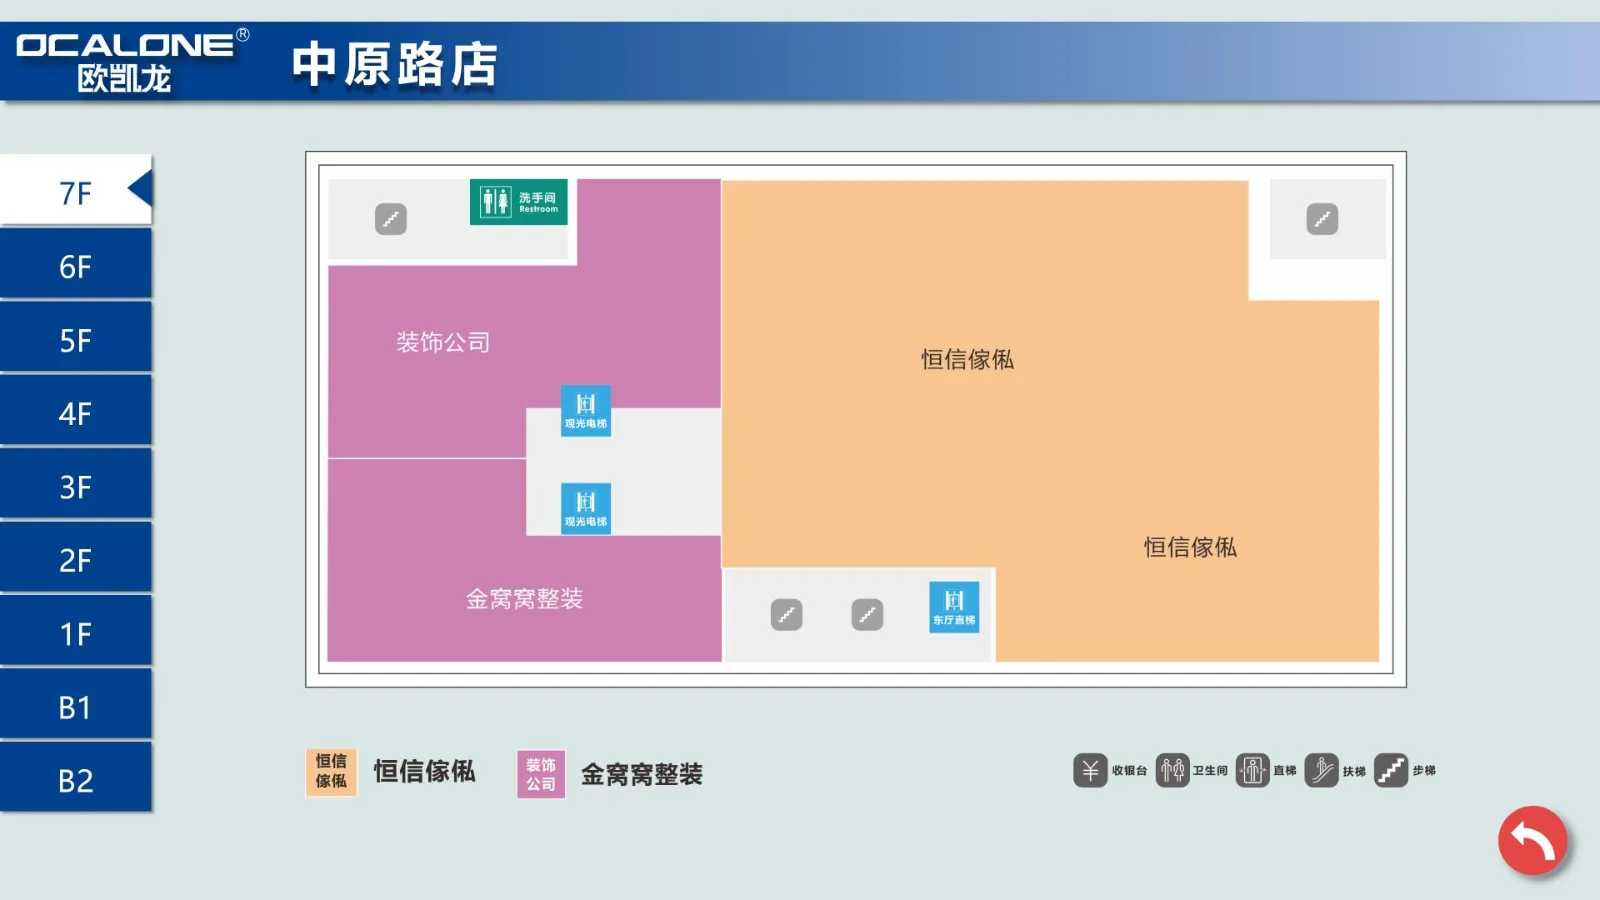Viewport: 1600px width, 900px height.
Task: Click the 中原路店 store title
Action: (395, 65)
